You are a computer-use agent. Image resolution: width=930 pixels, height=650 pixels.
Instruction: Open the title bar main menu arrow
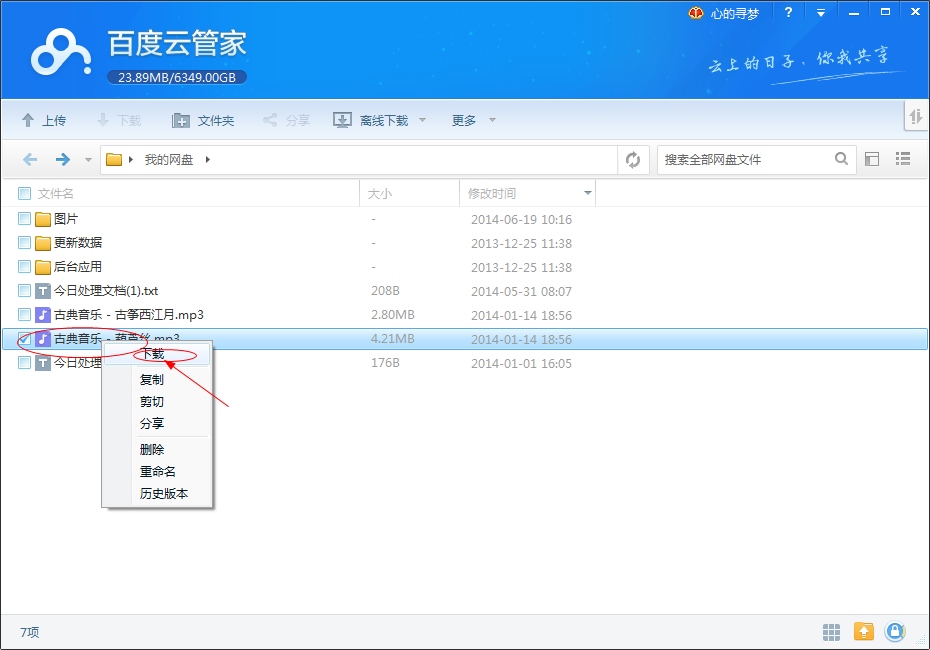coord(821,12)
